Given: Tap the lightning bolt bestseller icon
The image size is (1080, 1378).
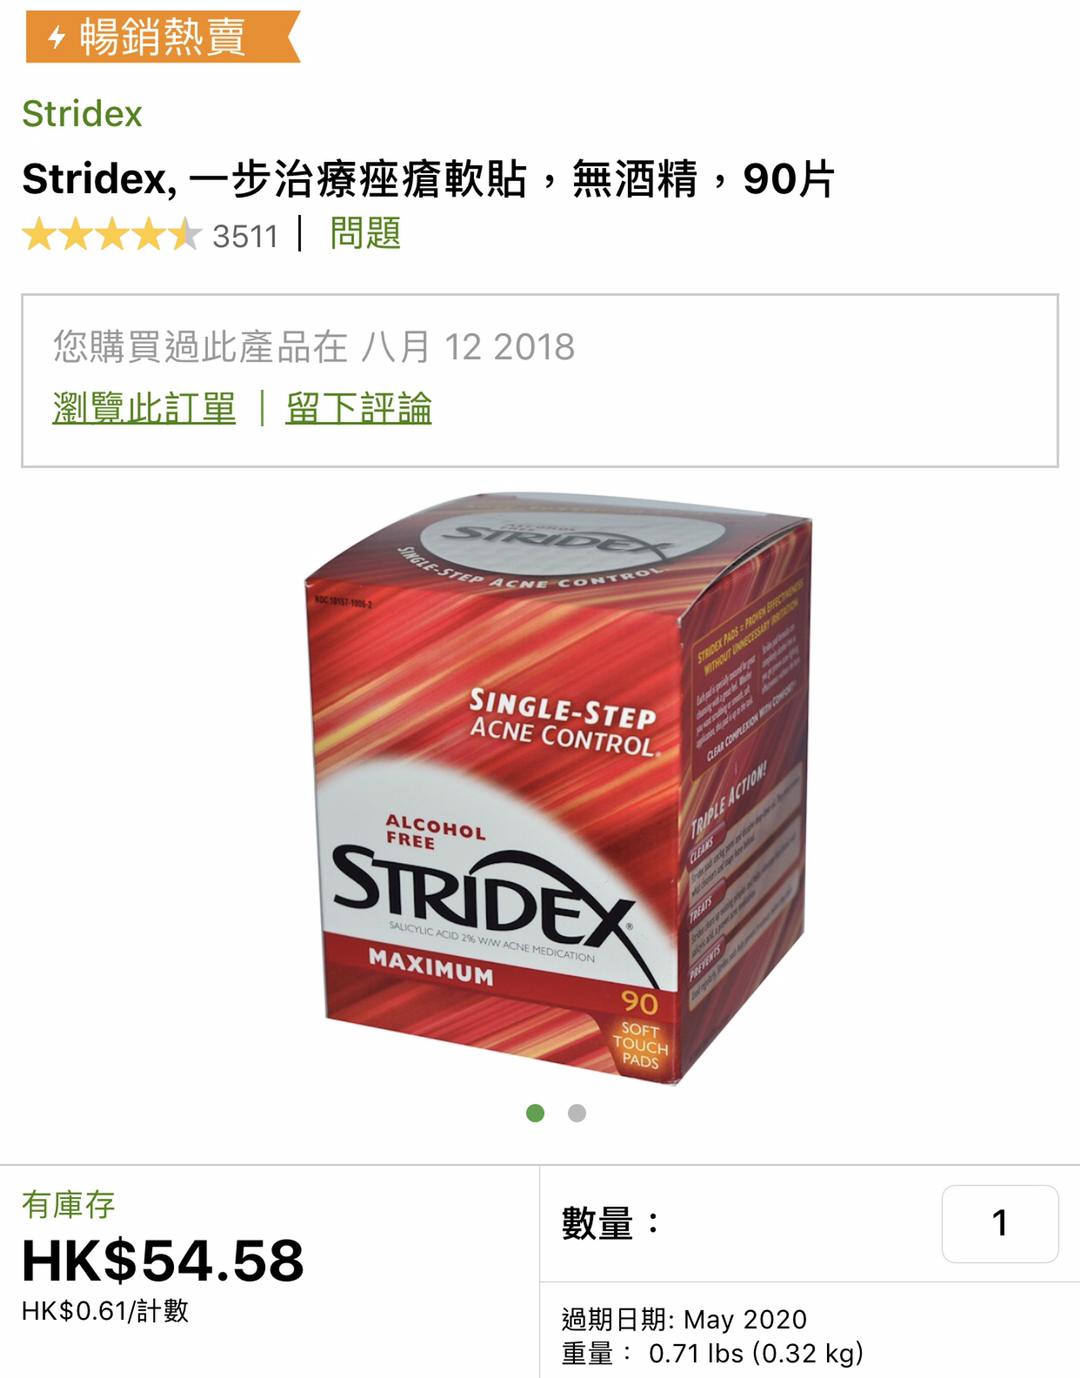Looking at the screenshot, I should tap(57, 37).
